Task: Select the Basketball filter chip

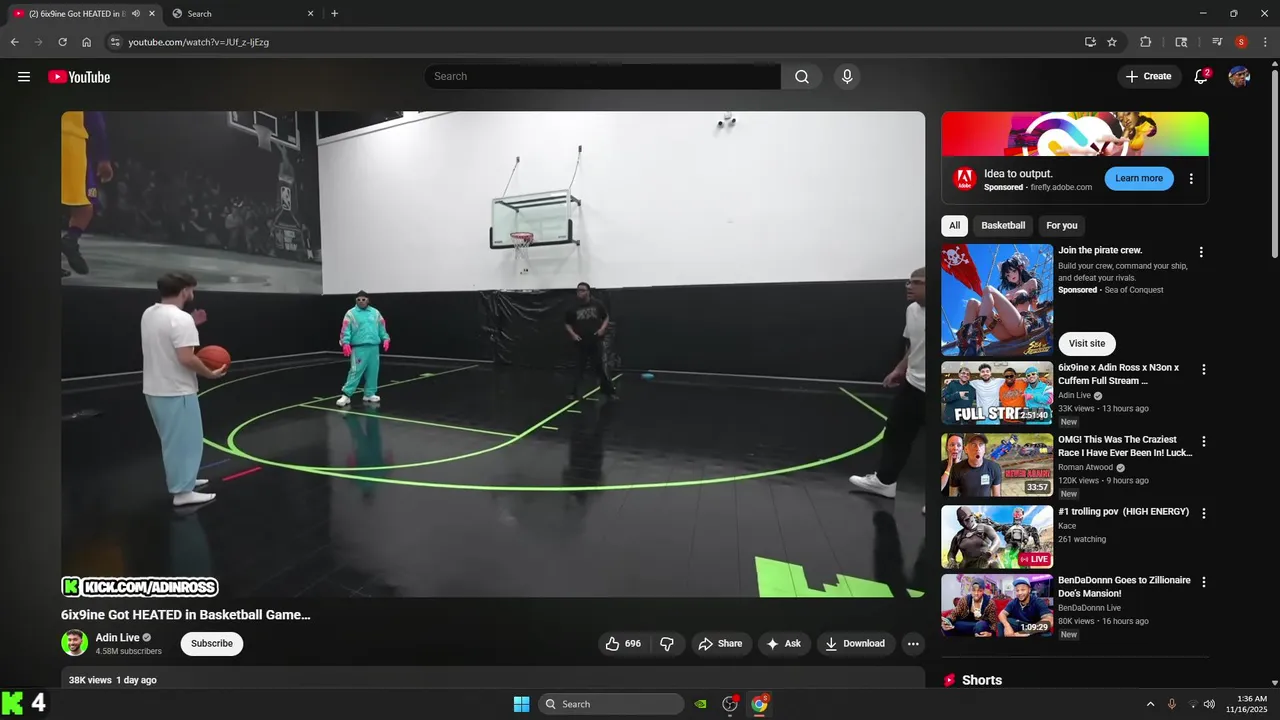Action: [1003, 226]
